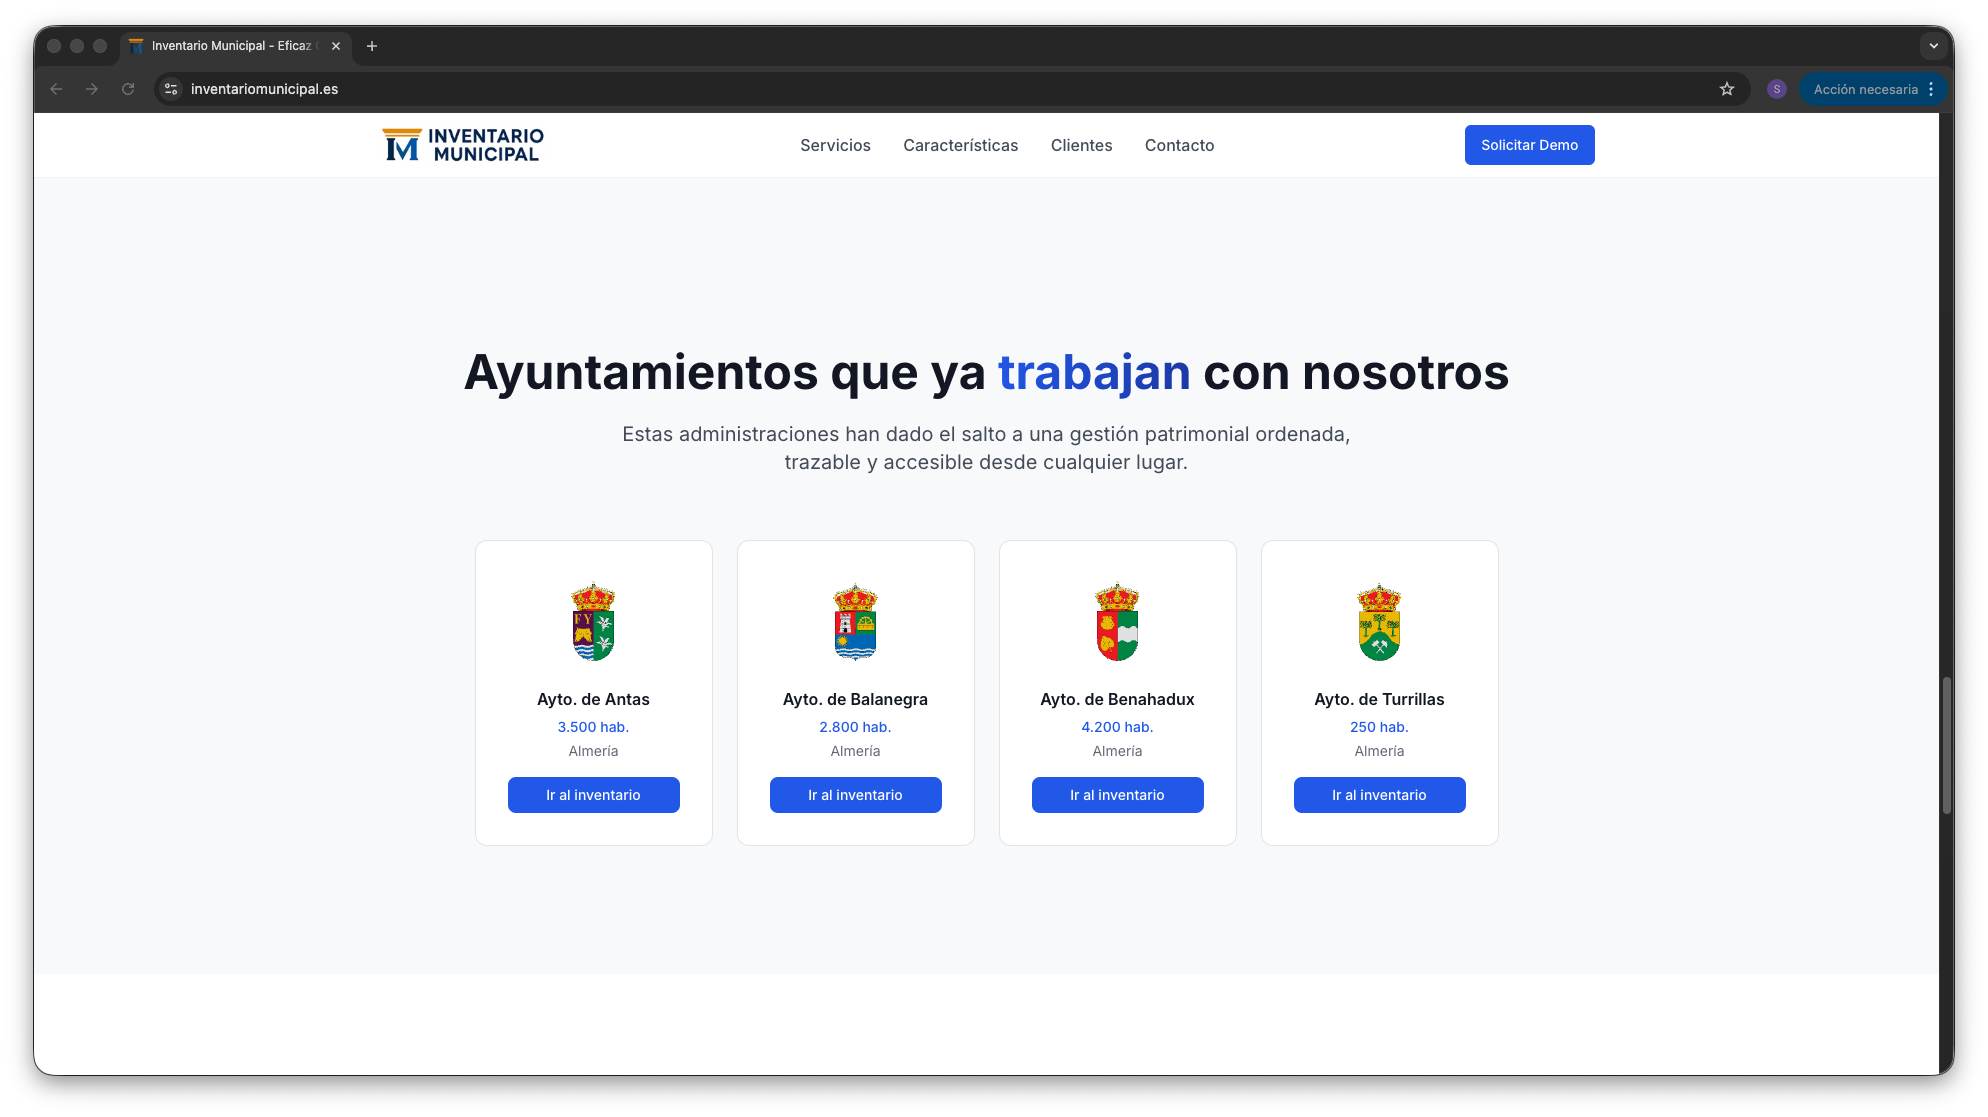Click the Ayto. de Turrillas coat of arms
The width and height of the screenshot is (1988, 1117).
click(x=1379, y=622)
